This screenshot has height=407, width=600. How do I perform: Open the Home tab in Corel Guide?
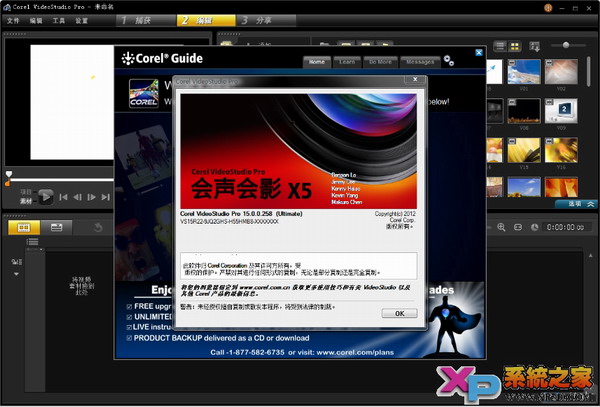pos(317,62)
